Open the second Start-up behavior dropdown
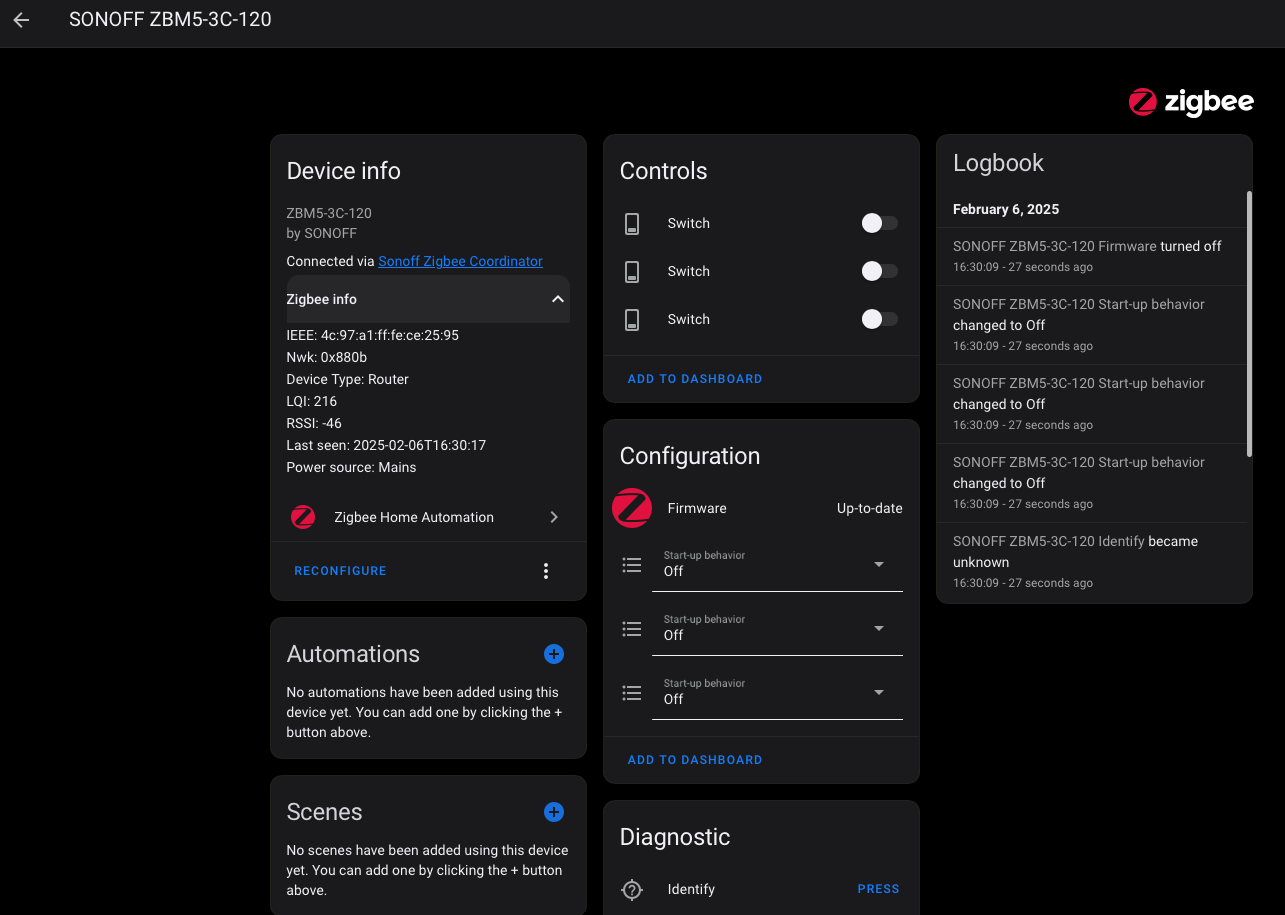This screenshot has width=1285, height=915. click(x=777, y=630)
